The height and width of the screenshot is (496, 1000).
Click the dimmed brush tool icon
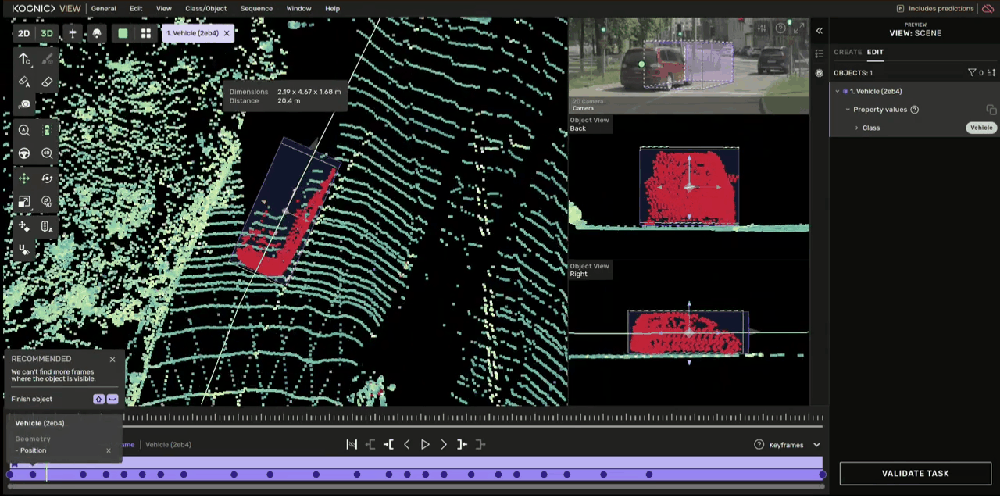47,59
